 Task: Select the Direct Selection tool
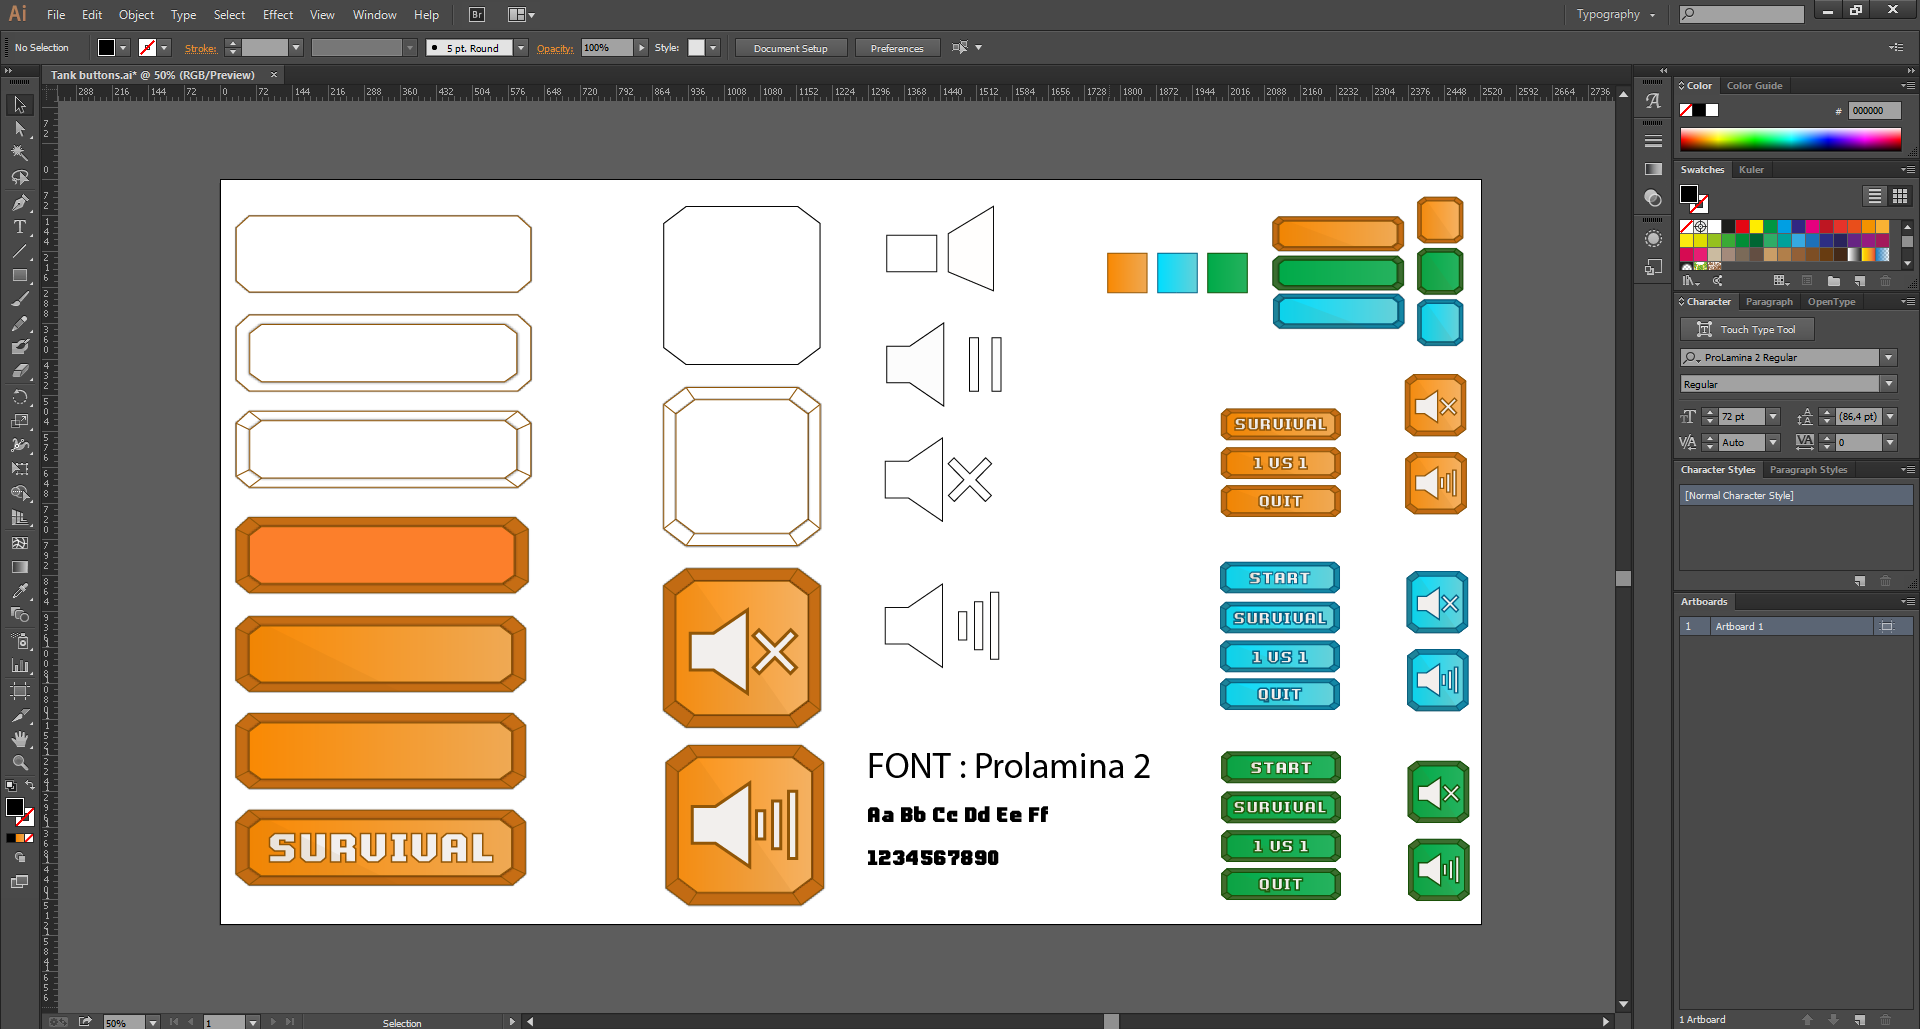20,129
